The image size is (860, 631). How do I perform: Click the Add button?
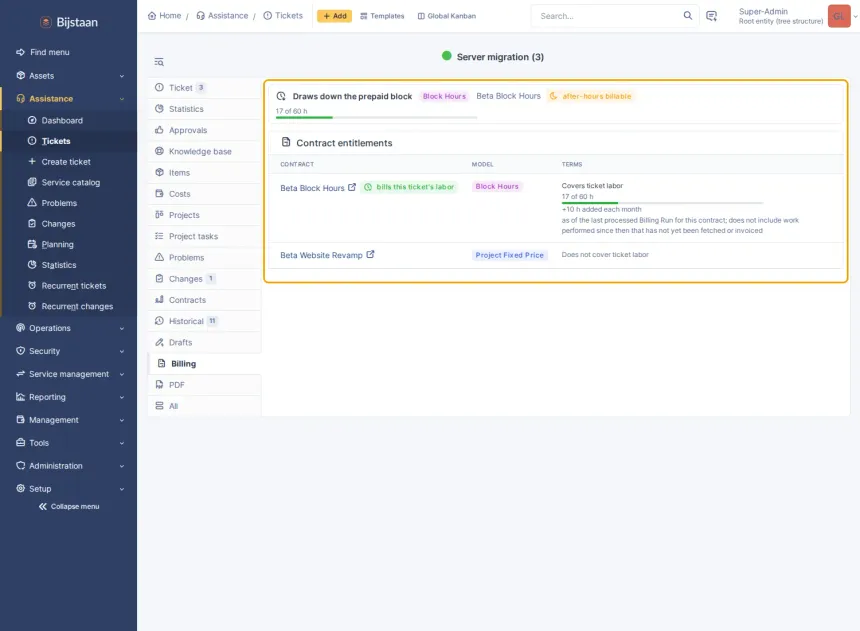point(335,16)
